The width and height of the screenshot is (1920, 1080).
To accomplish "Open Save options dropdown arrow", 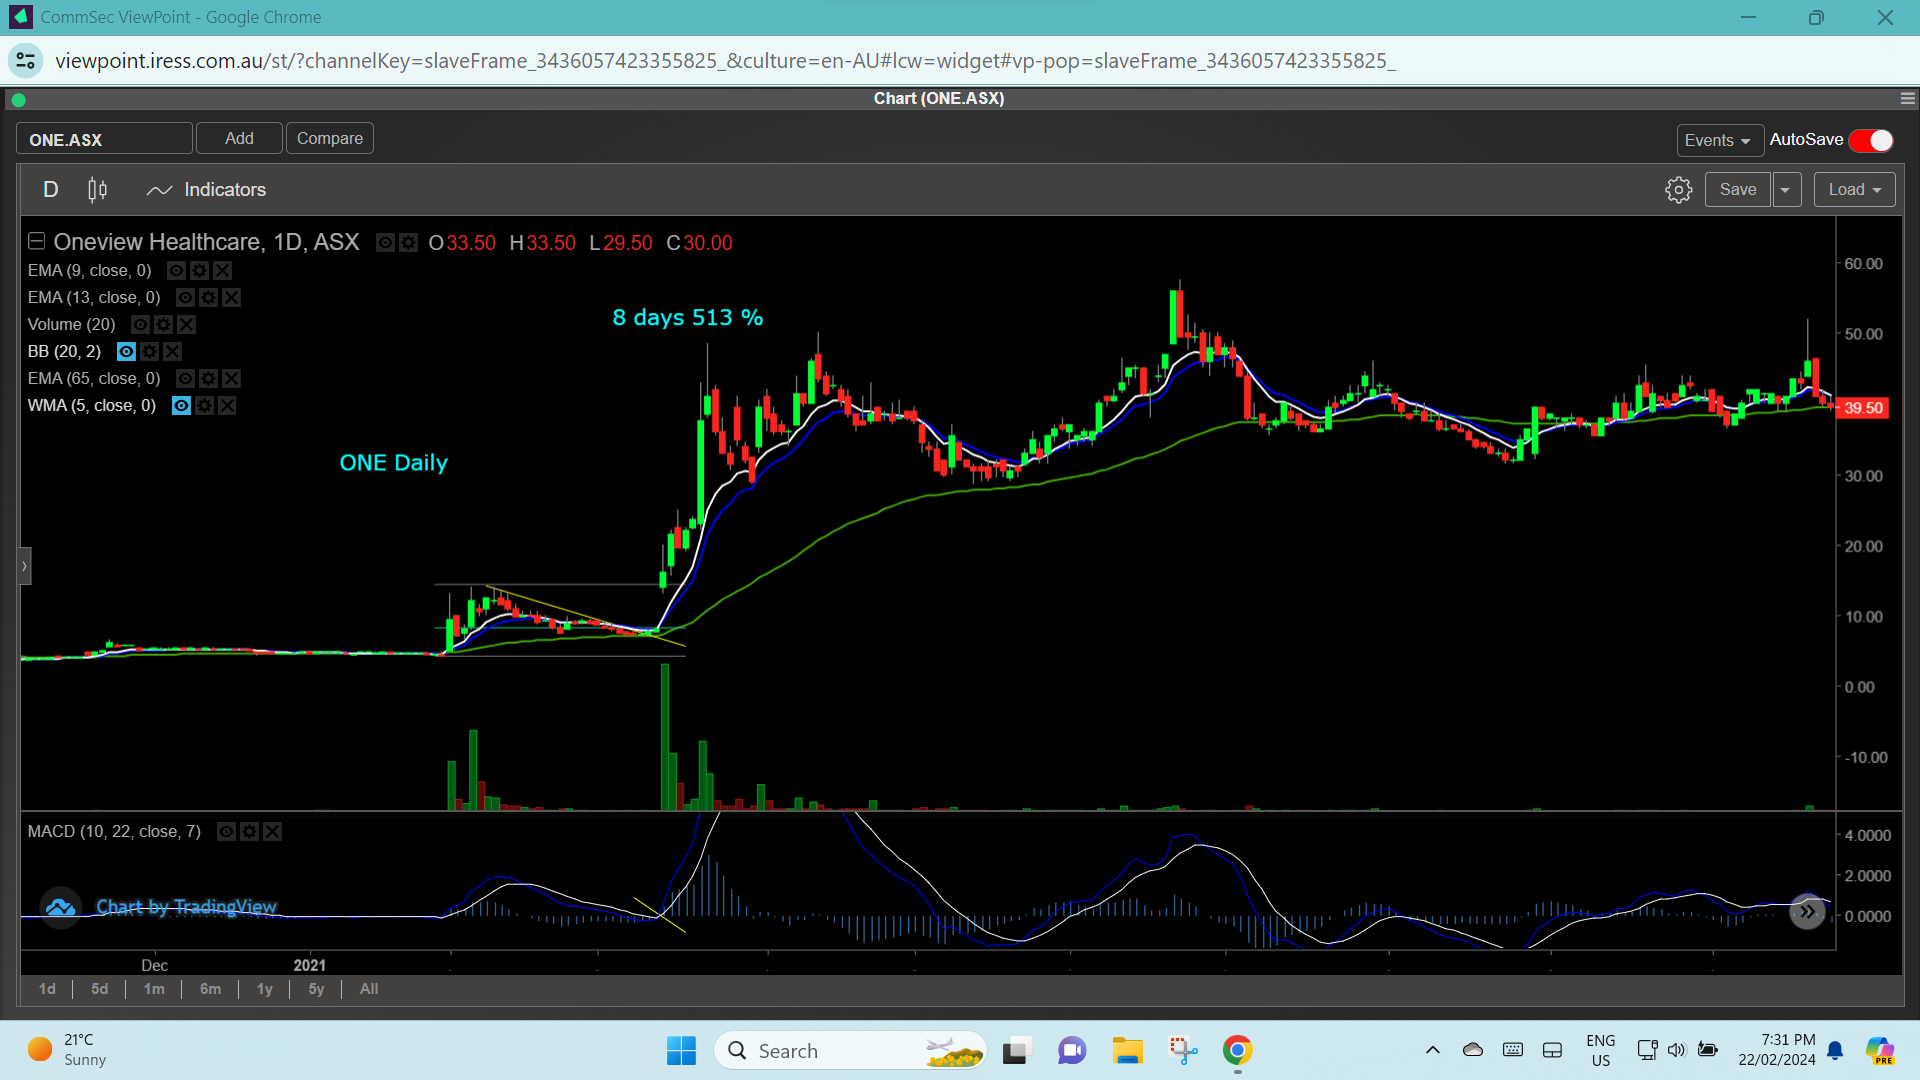I will 1786,190.
